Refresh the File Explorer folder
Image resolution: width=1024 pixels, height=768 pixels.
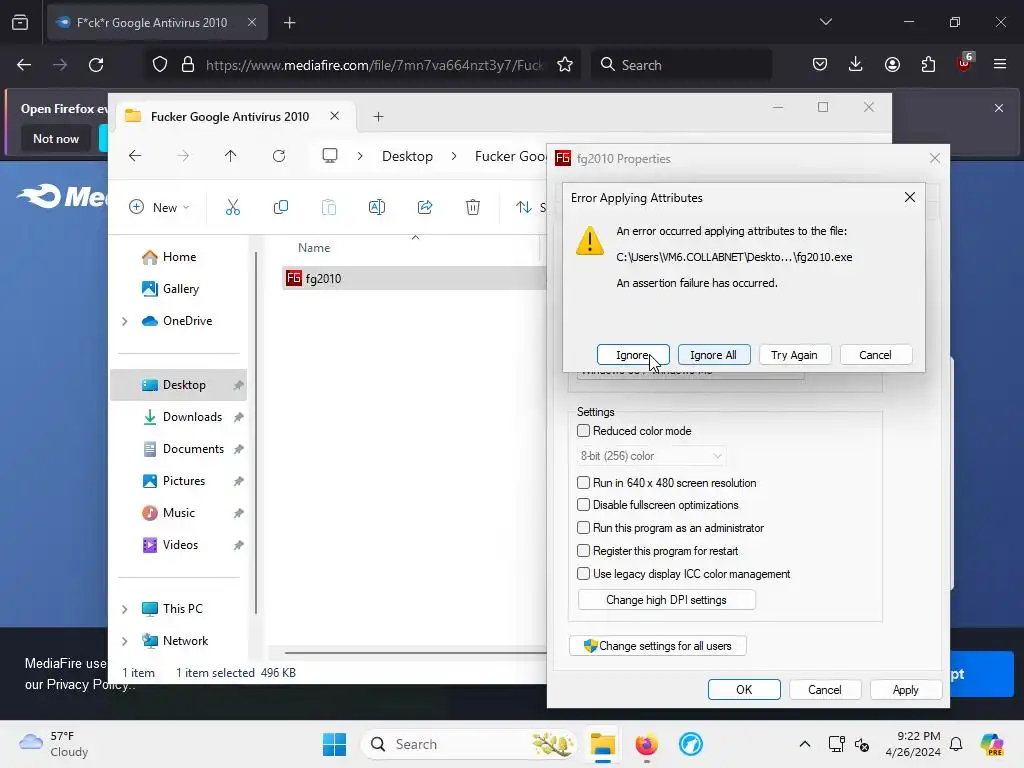[279, 156]
